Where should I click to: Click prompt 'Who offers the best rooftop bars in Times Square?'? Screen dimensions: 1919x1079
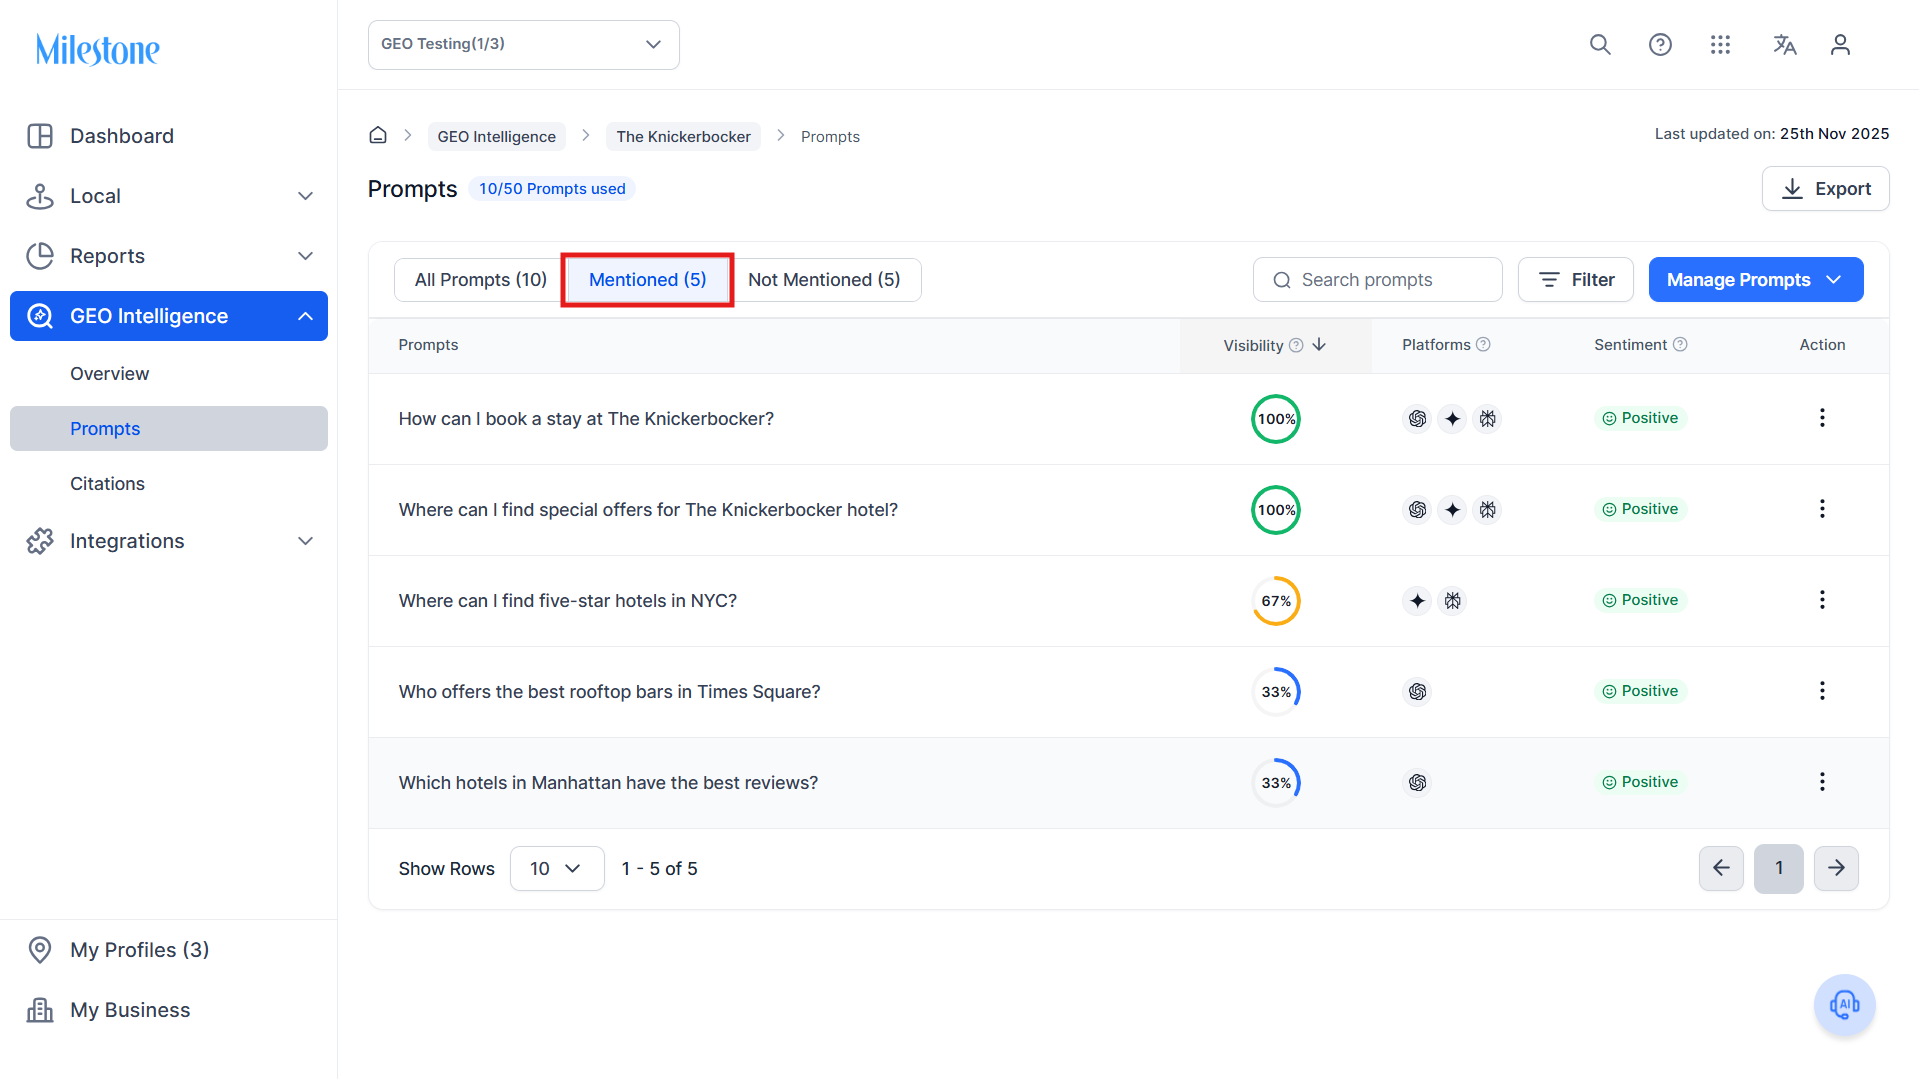point(610,692)
